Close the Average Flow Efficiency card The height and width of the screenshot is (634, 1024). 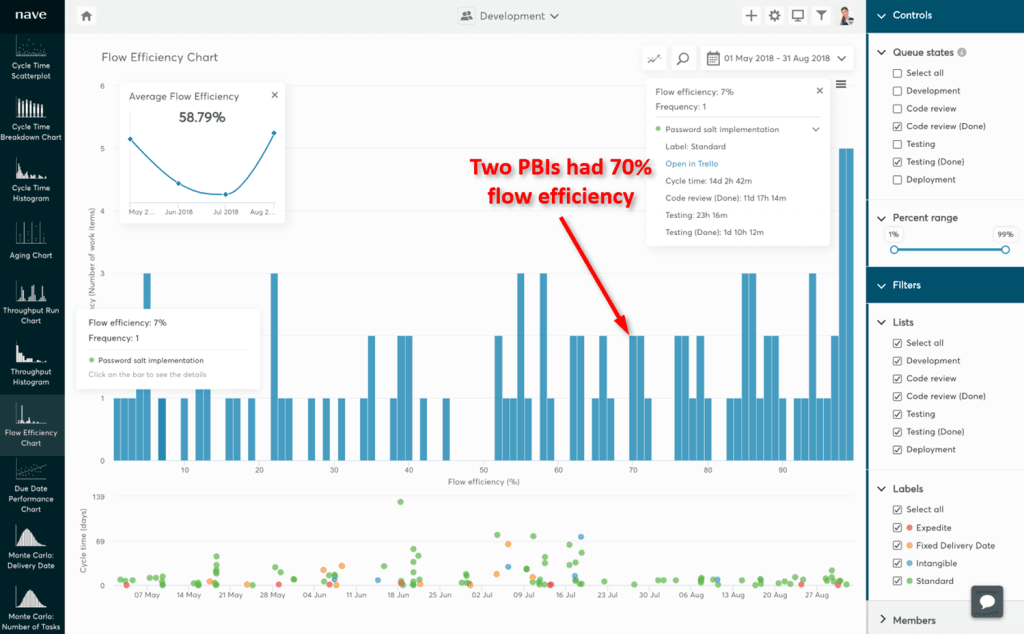pos(275,96)
